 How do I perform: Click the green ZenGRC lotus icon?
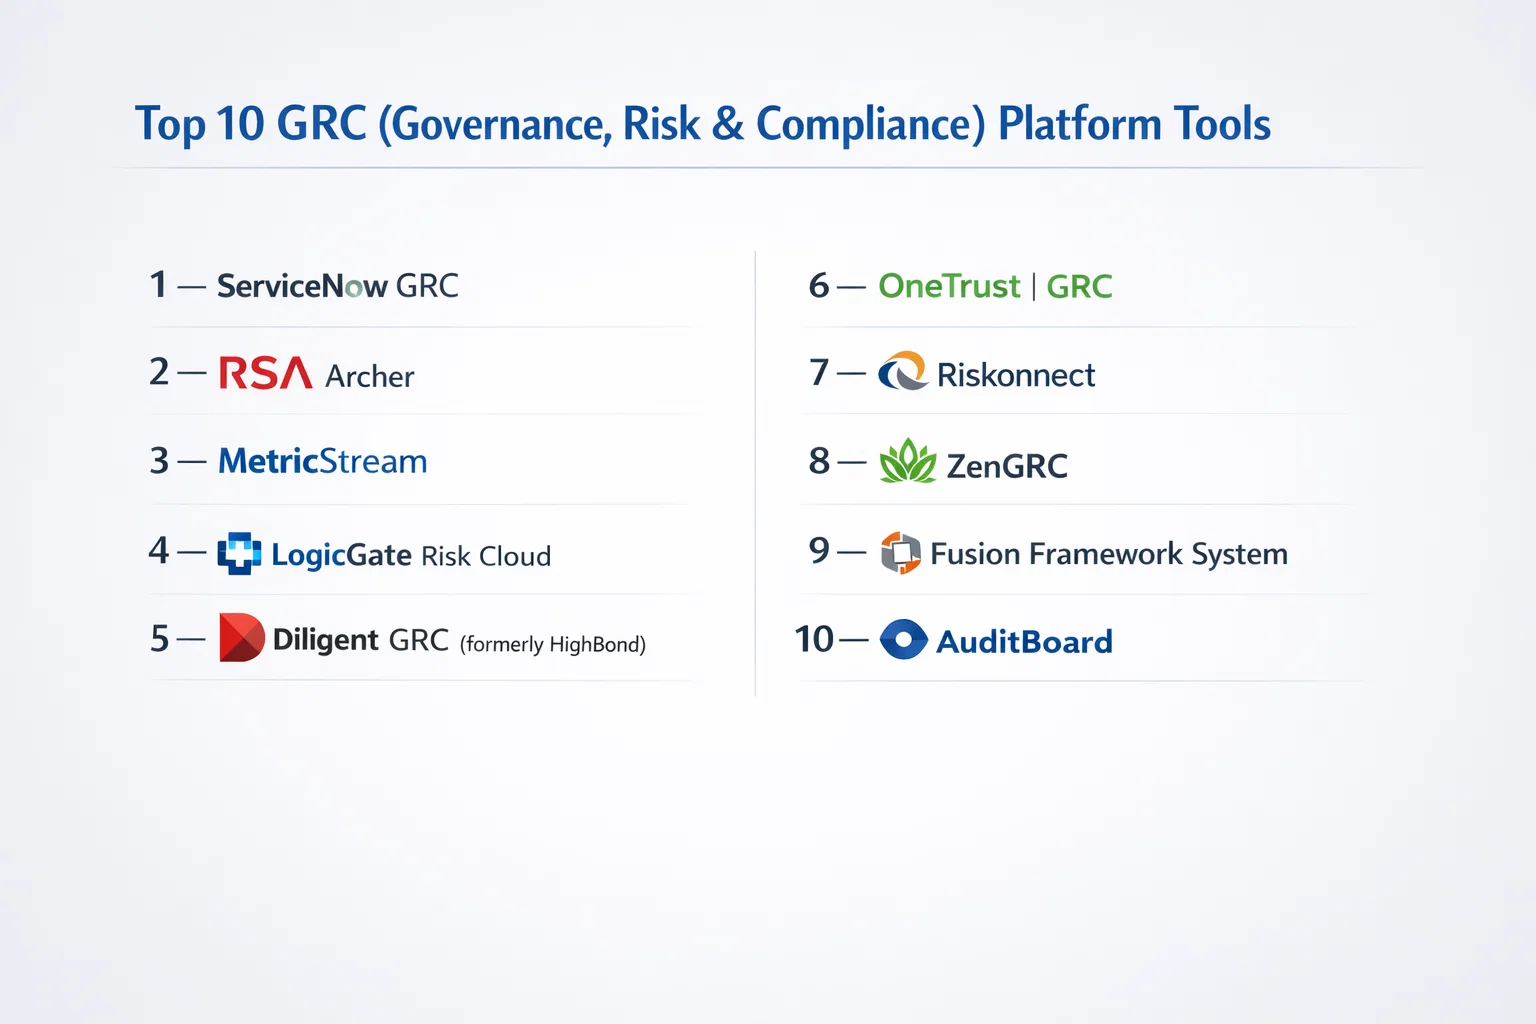[907, 462]
